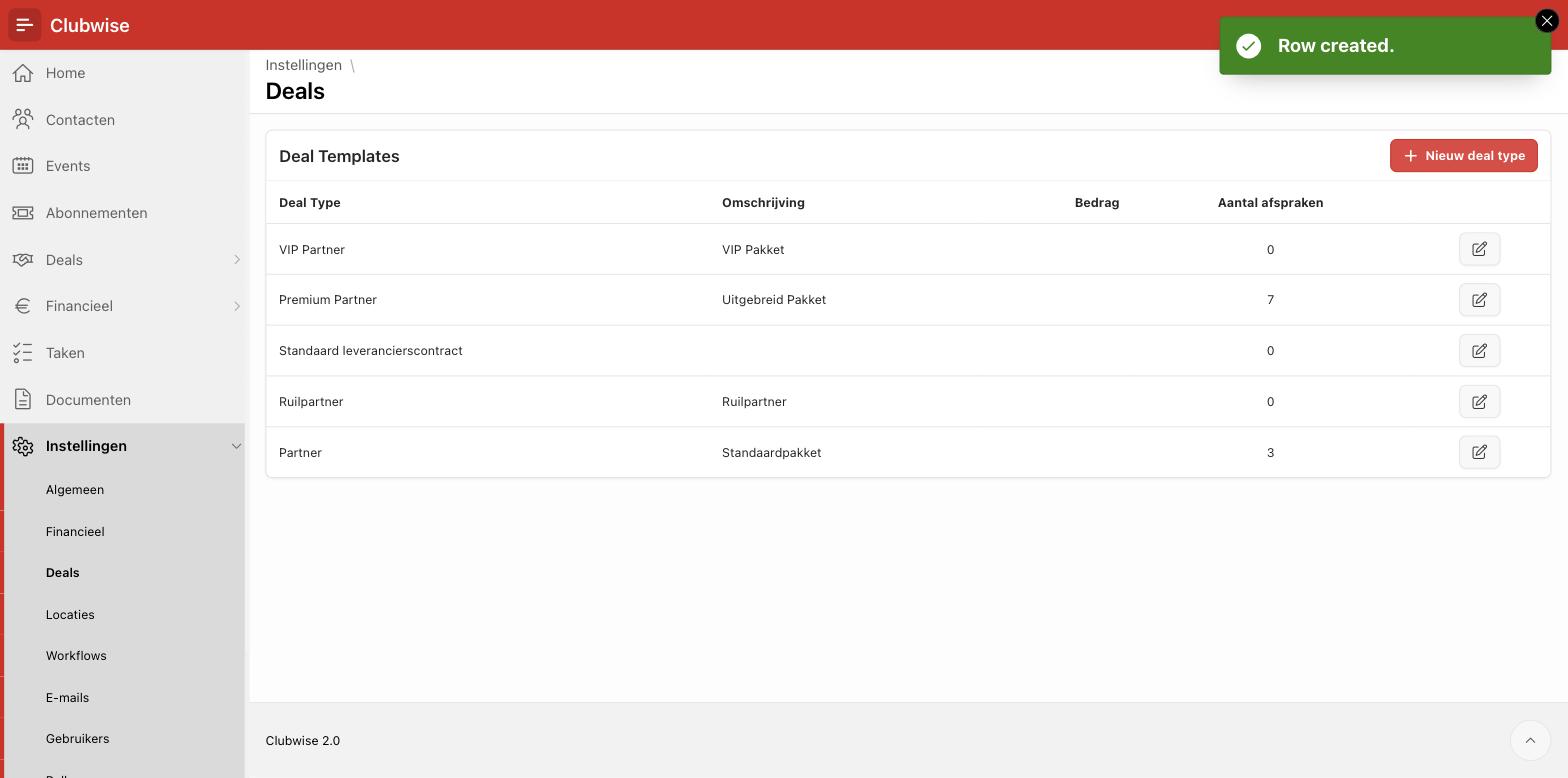Click the green success checkmark icon
Viewport: 1568px width, 778px height.
[x=1248, y=46]
